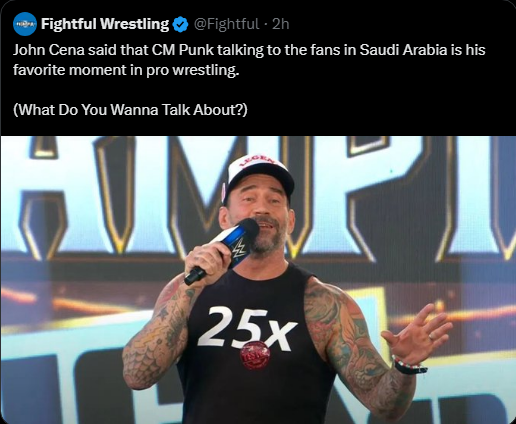Open the Fightful Wrestling display name
This screenshot has width=516, height=424.
105,24
